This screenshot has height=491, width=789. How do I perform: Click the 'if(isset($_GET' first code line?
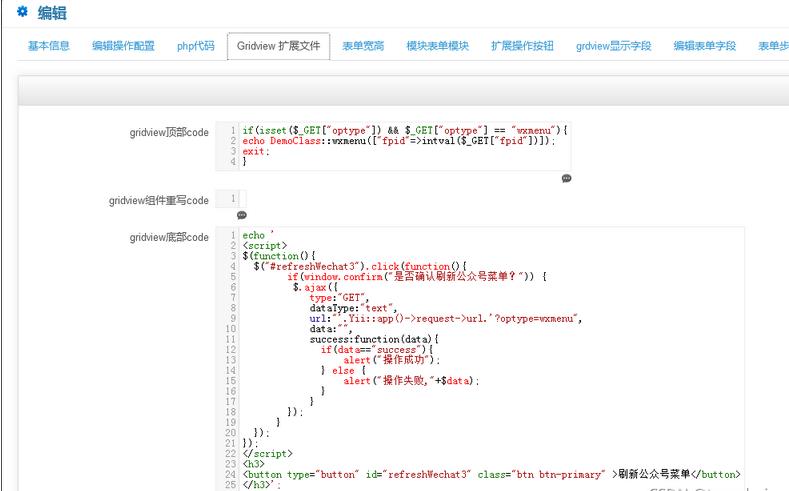coord(405,130)
